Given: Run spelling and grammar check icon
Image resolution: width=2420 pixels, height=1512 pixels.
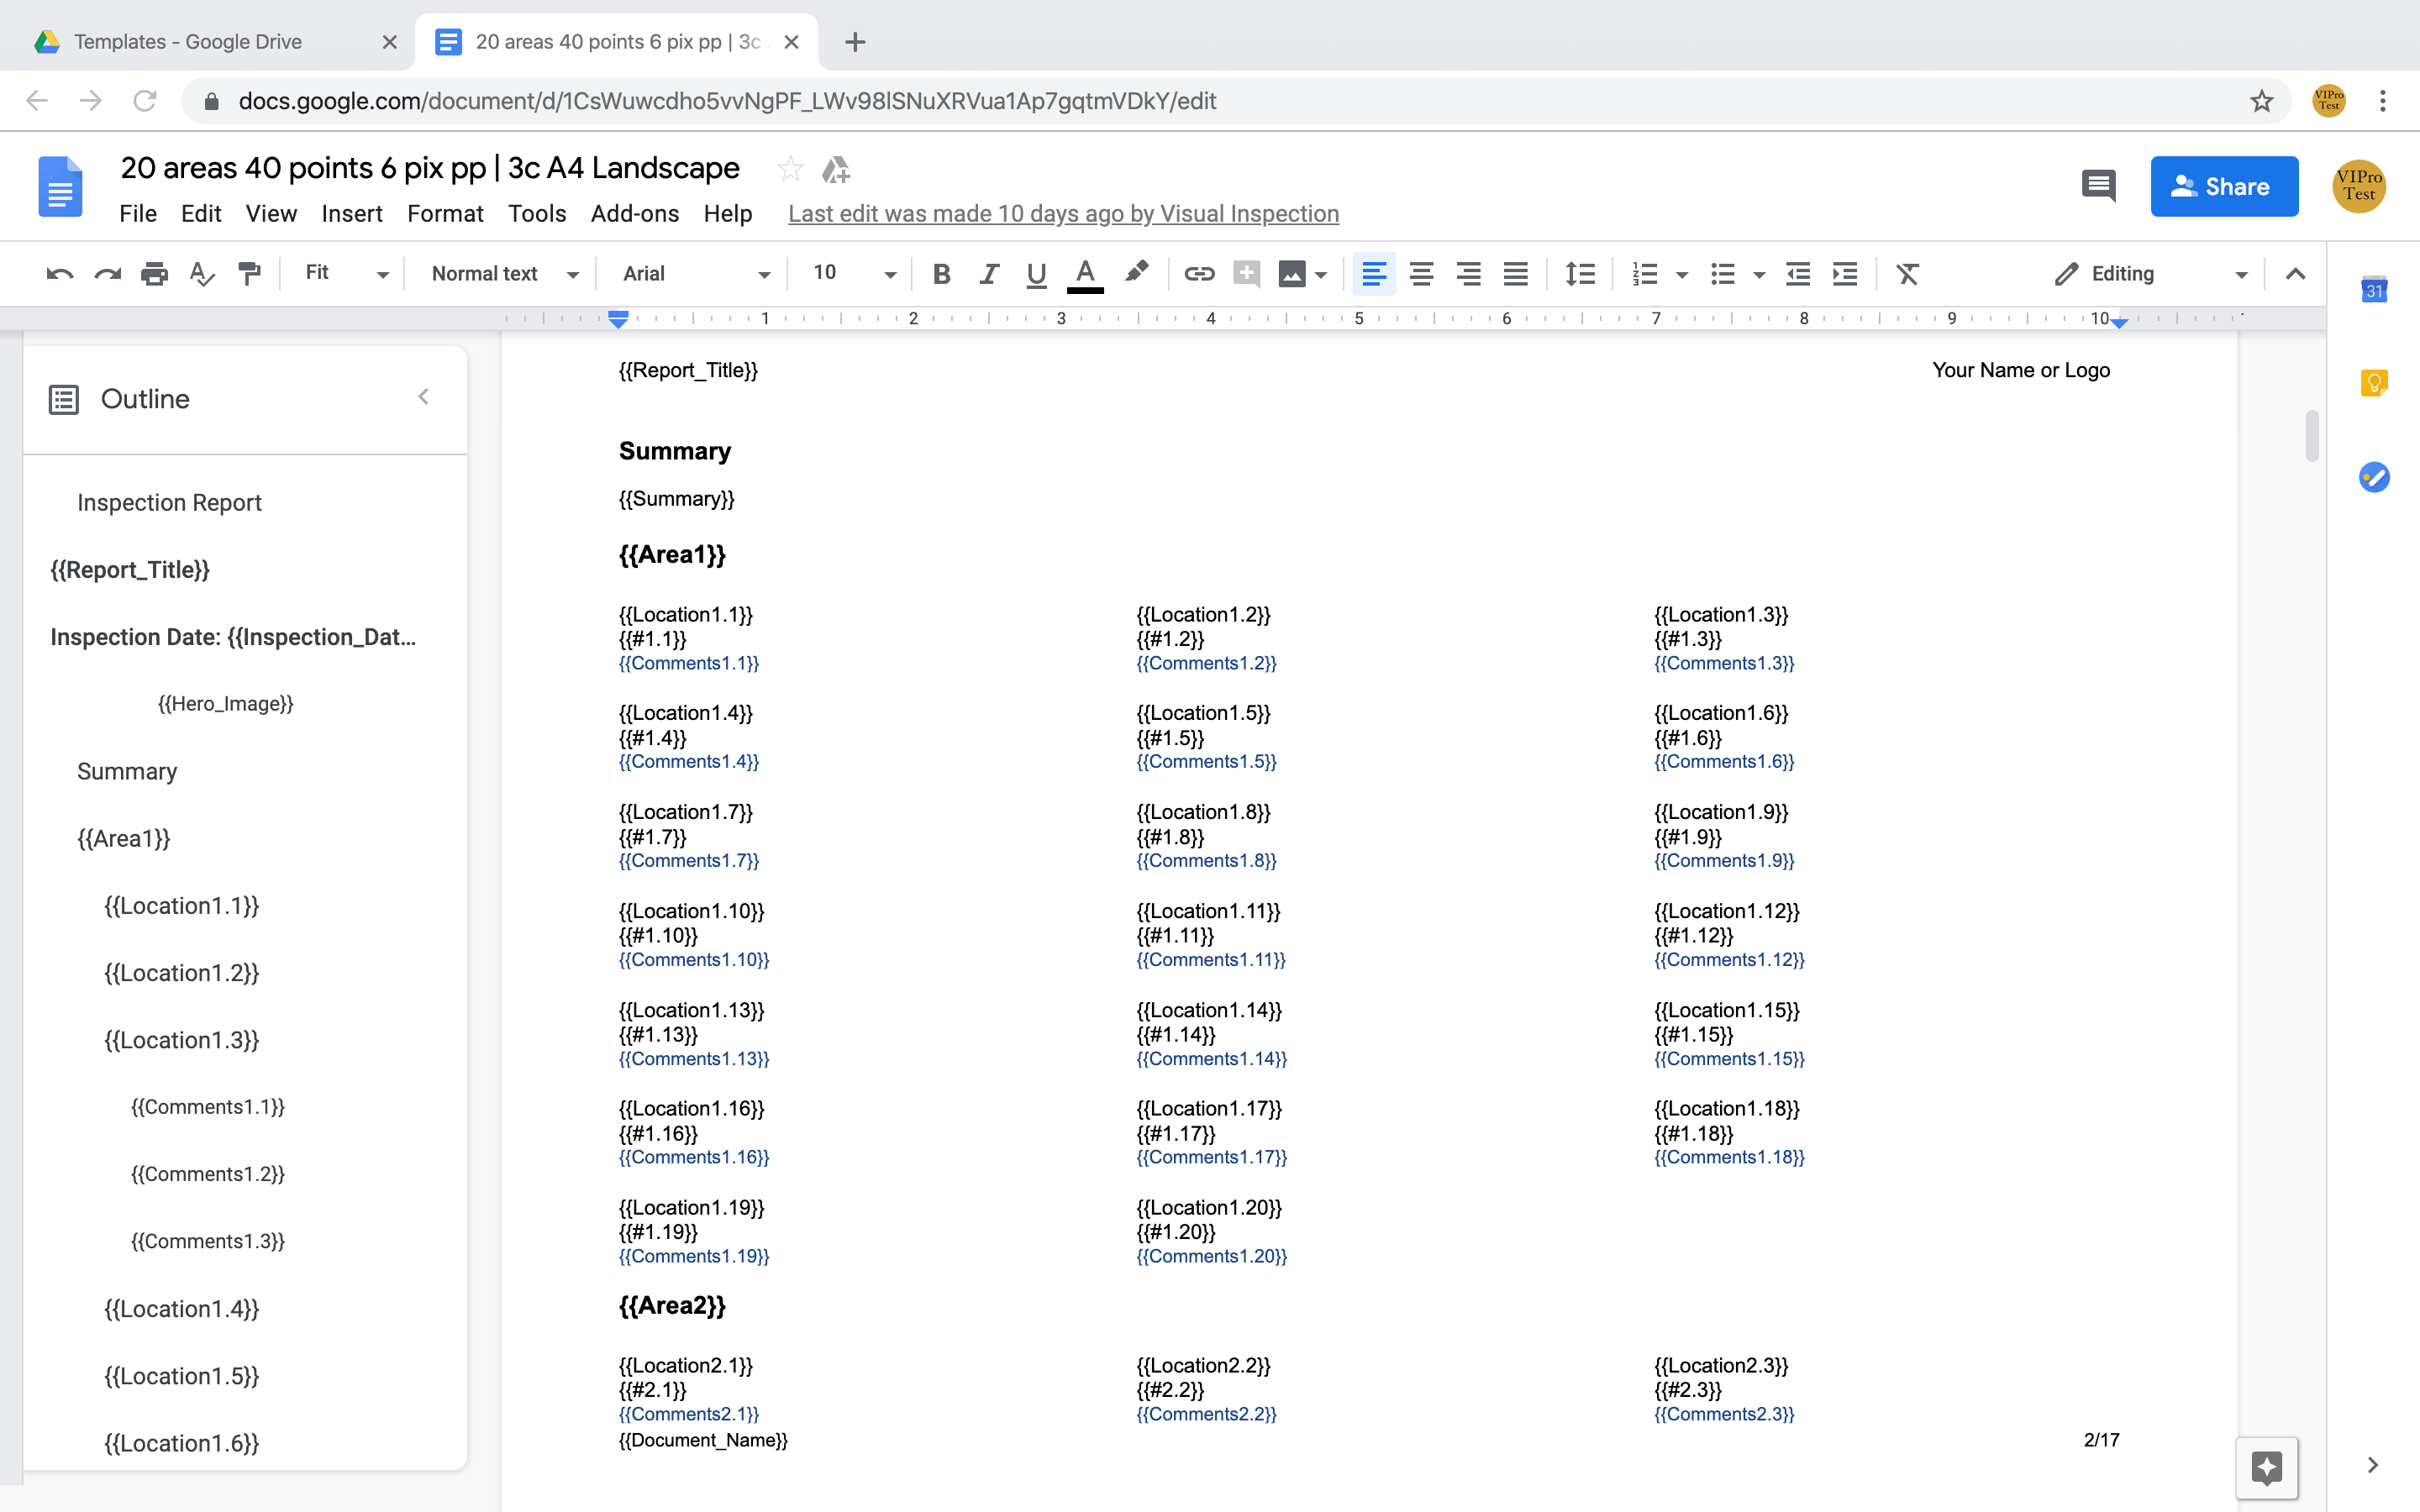Looking at the screenshot, I should click(x=201, y=274).
